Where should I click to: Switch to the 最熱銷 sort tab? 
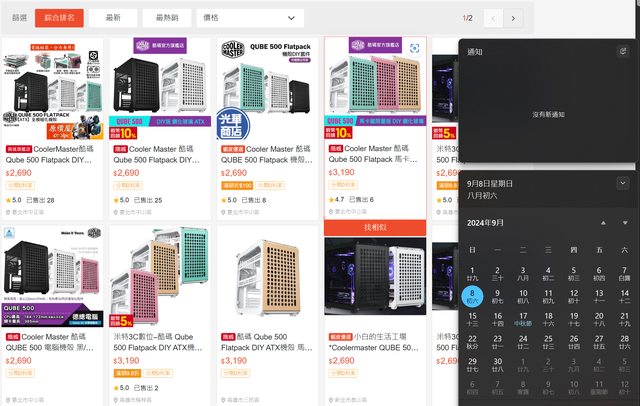point(166,18)
